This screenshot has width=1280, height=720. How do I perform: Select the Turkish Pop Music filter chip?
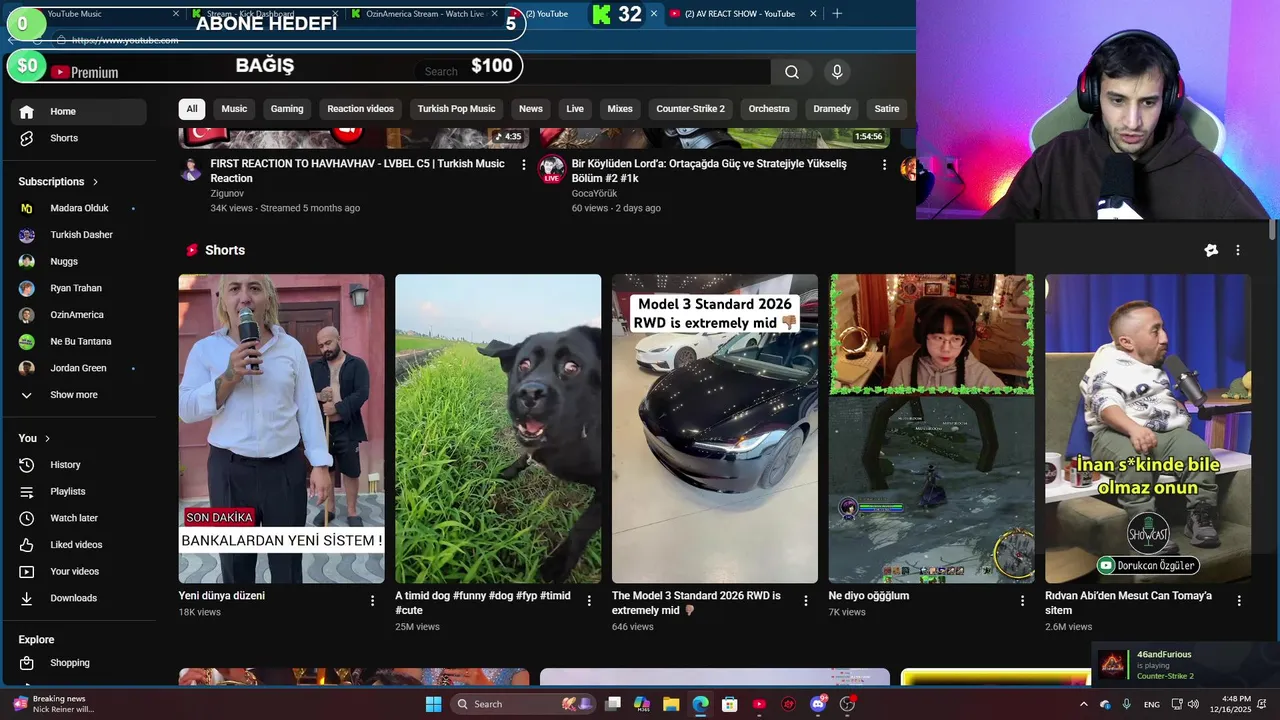pos(456,109)
